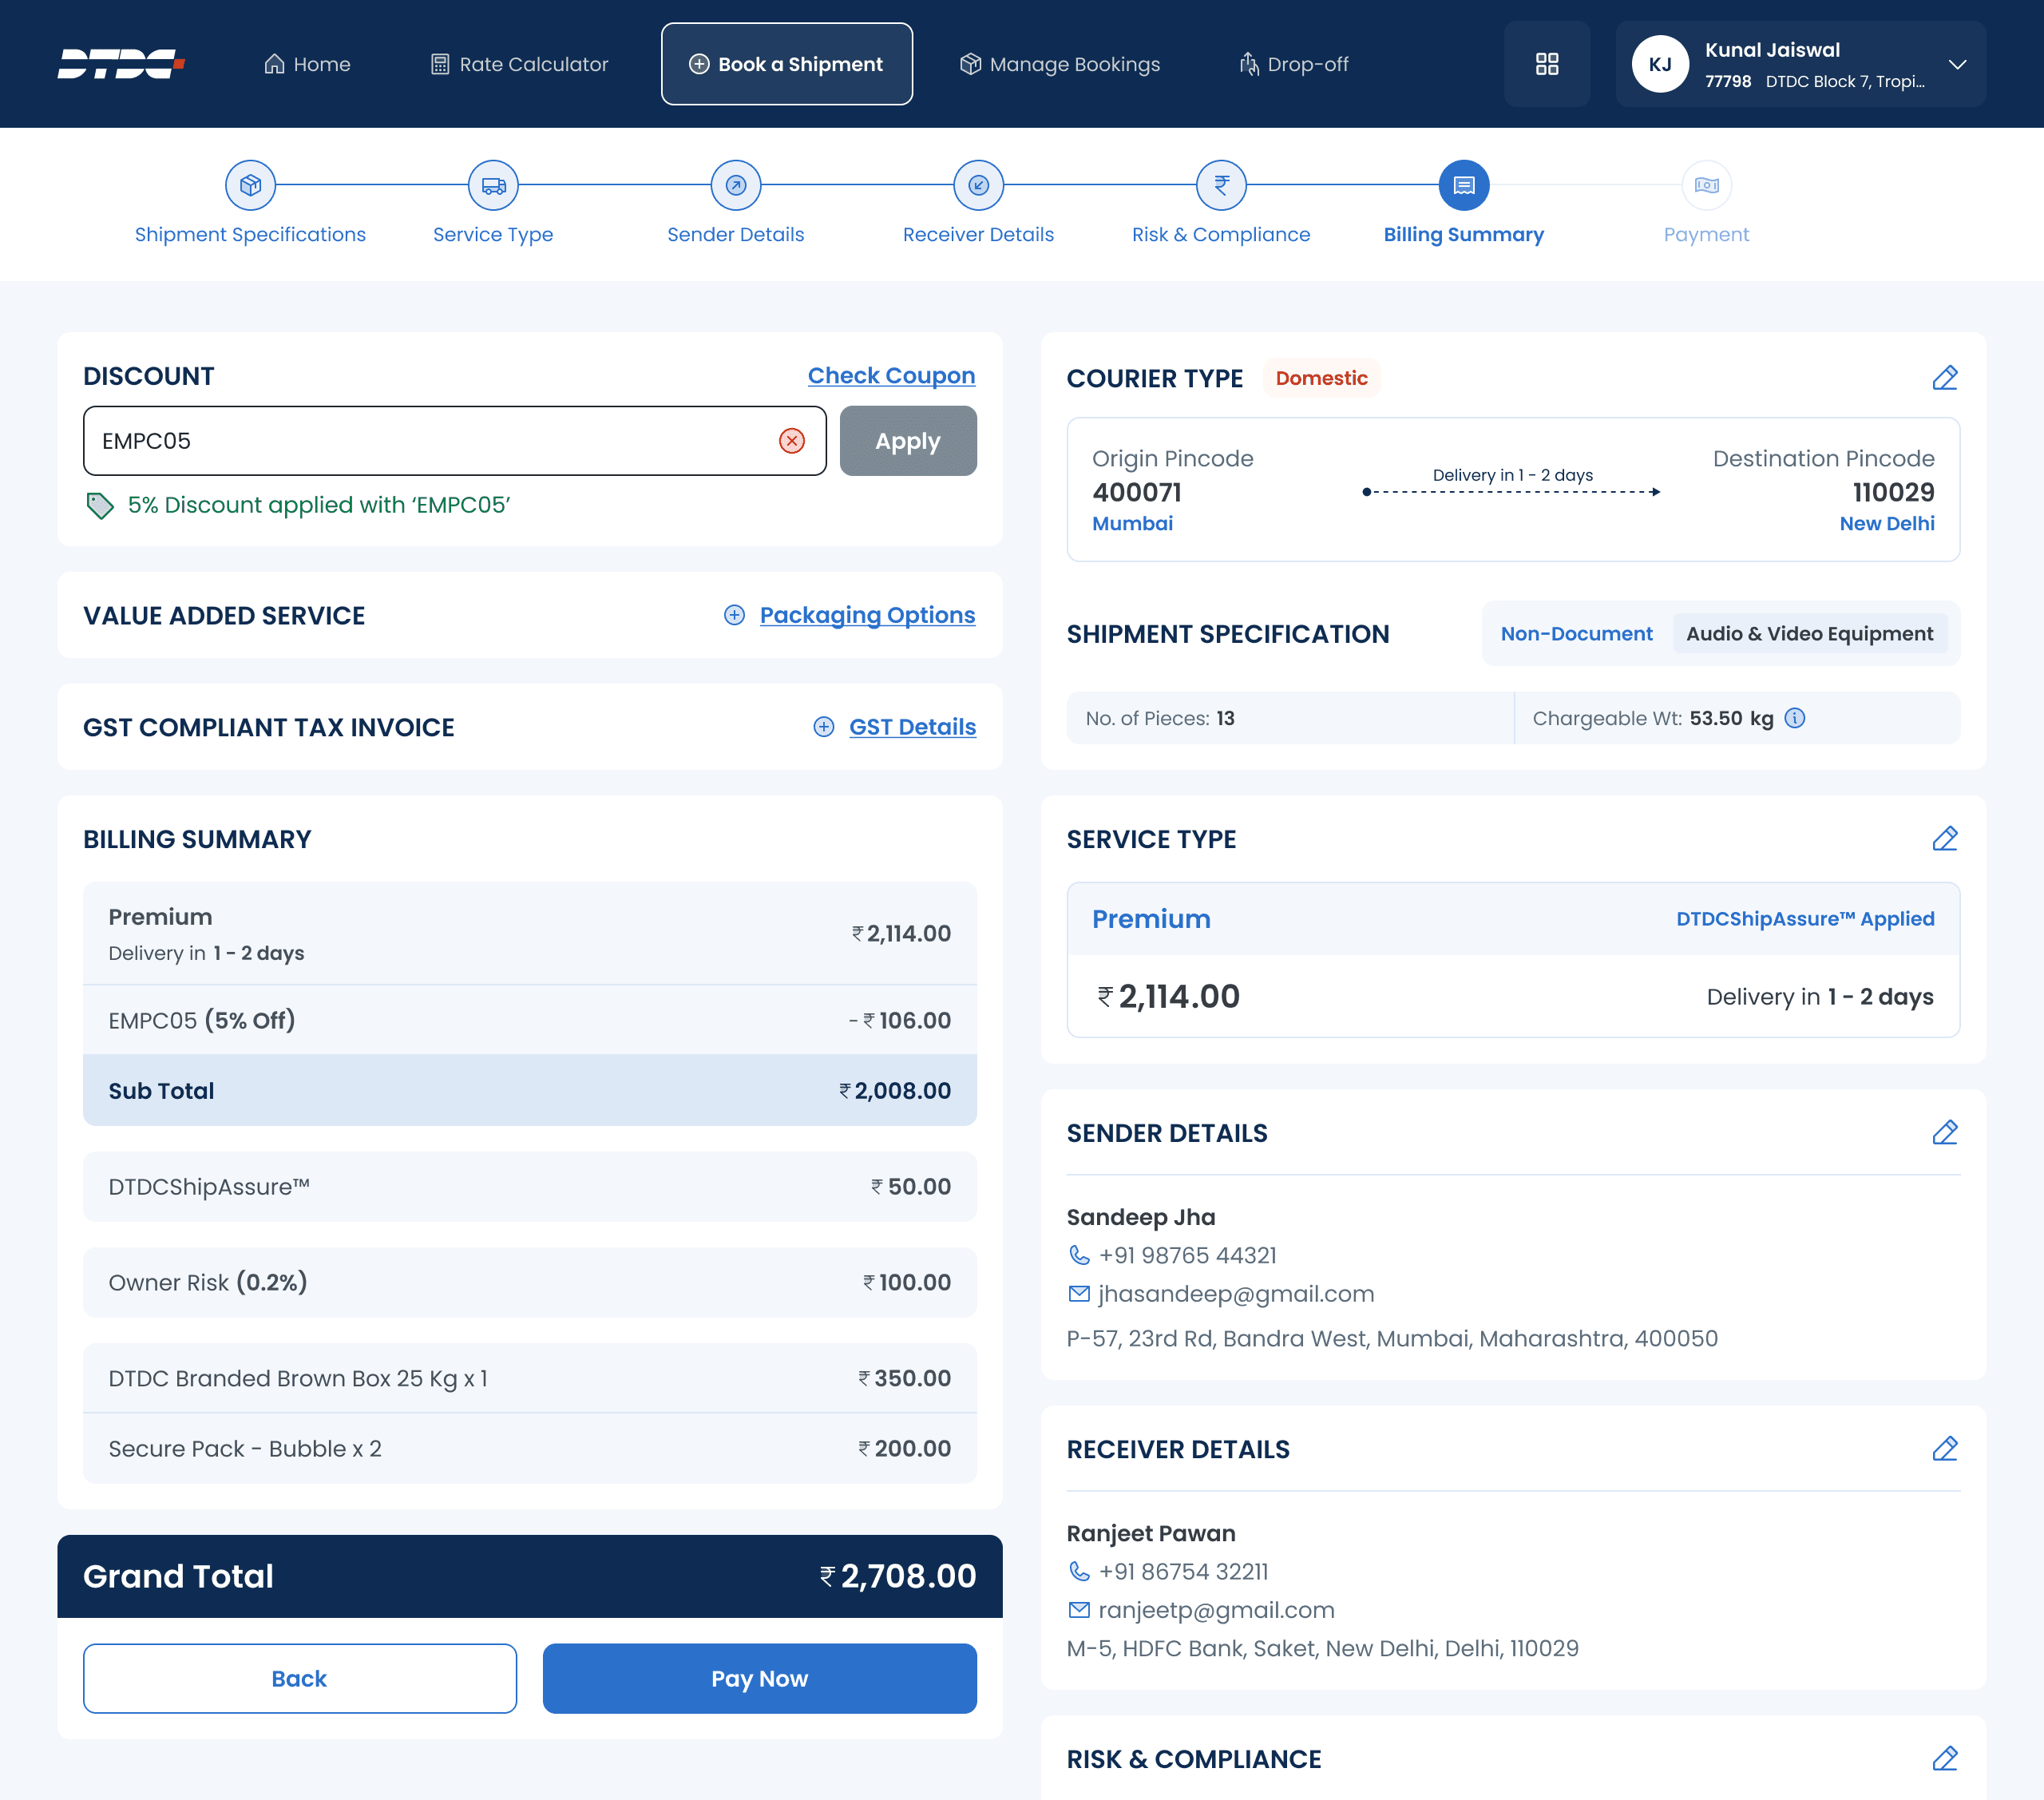Viewport: 2044px width, 1800px height.
Task: Click the Payment step icon
Action: tap(1707, 185)
